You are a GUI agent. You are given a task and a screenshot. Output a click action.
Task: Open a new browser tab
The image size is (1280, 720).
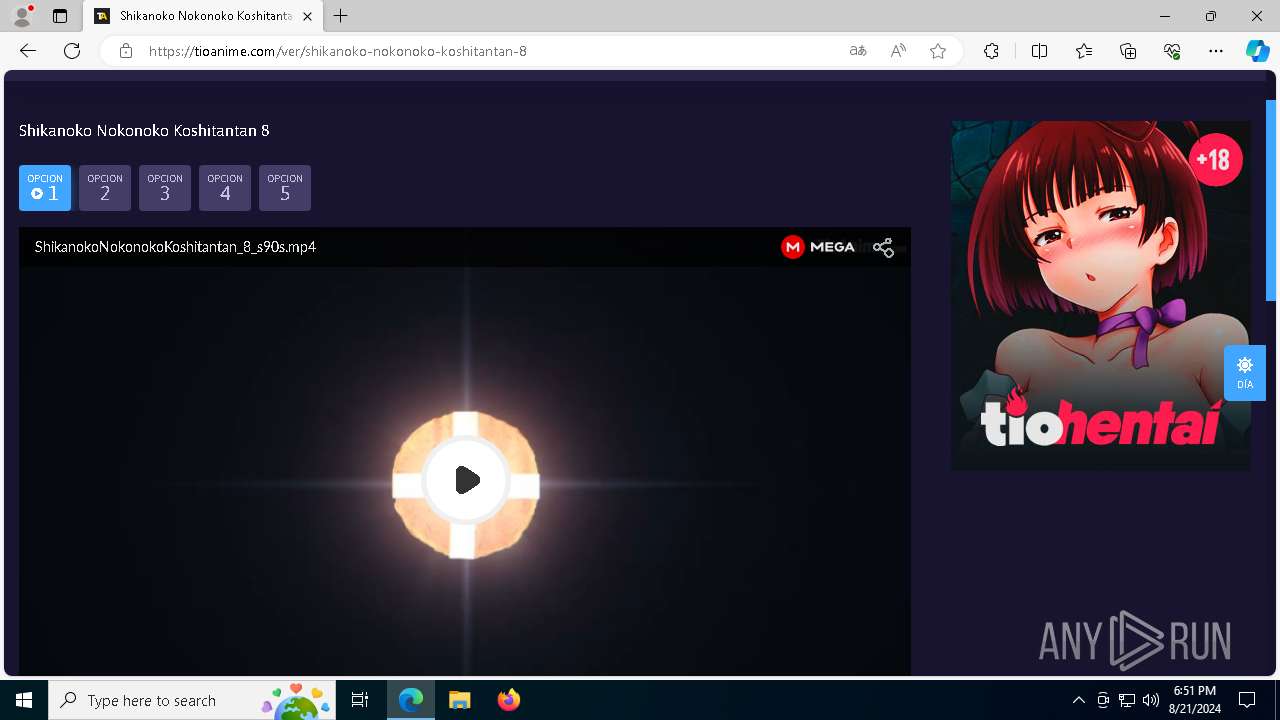pos(341,16)
